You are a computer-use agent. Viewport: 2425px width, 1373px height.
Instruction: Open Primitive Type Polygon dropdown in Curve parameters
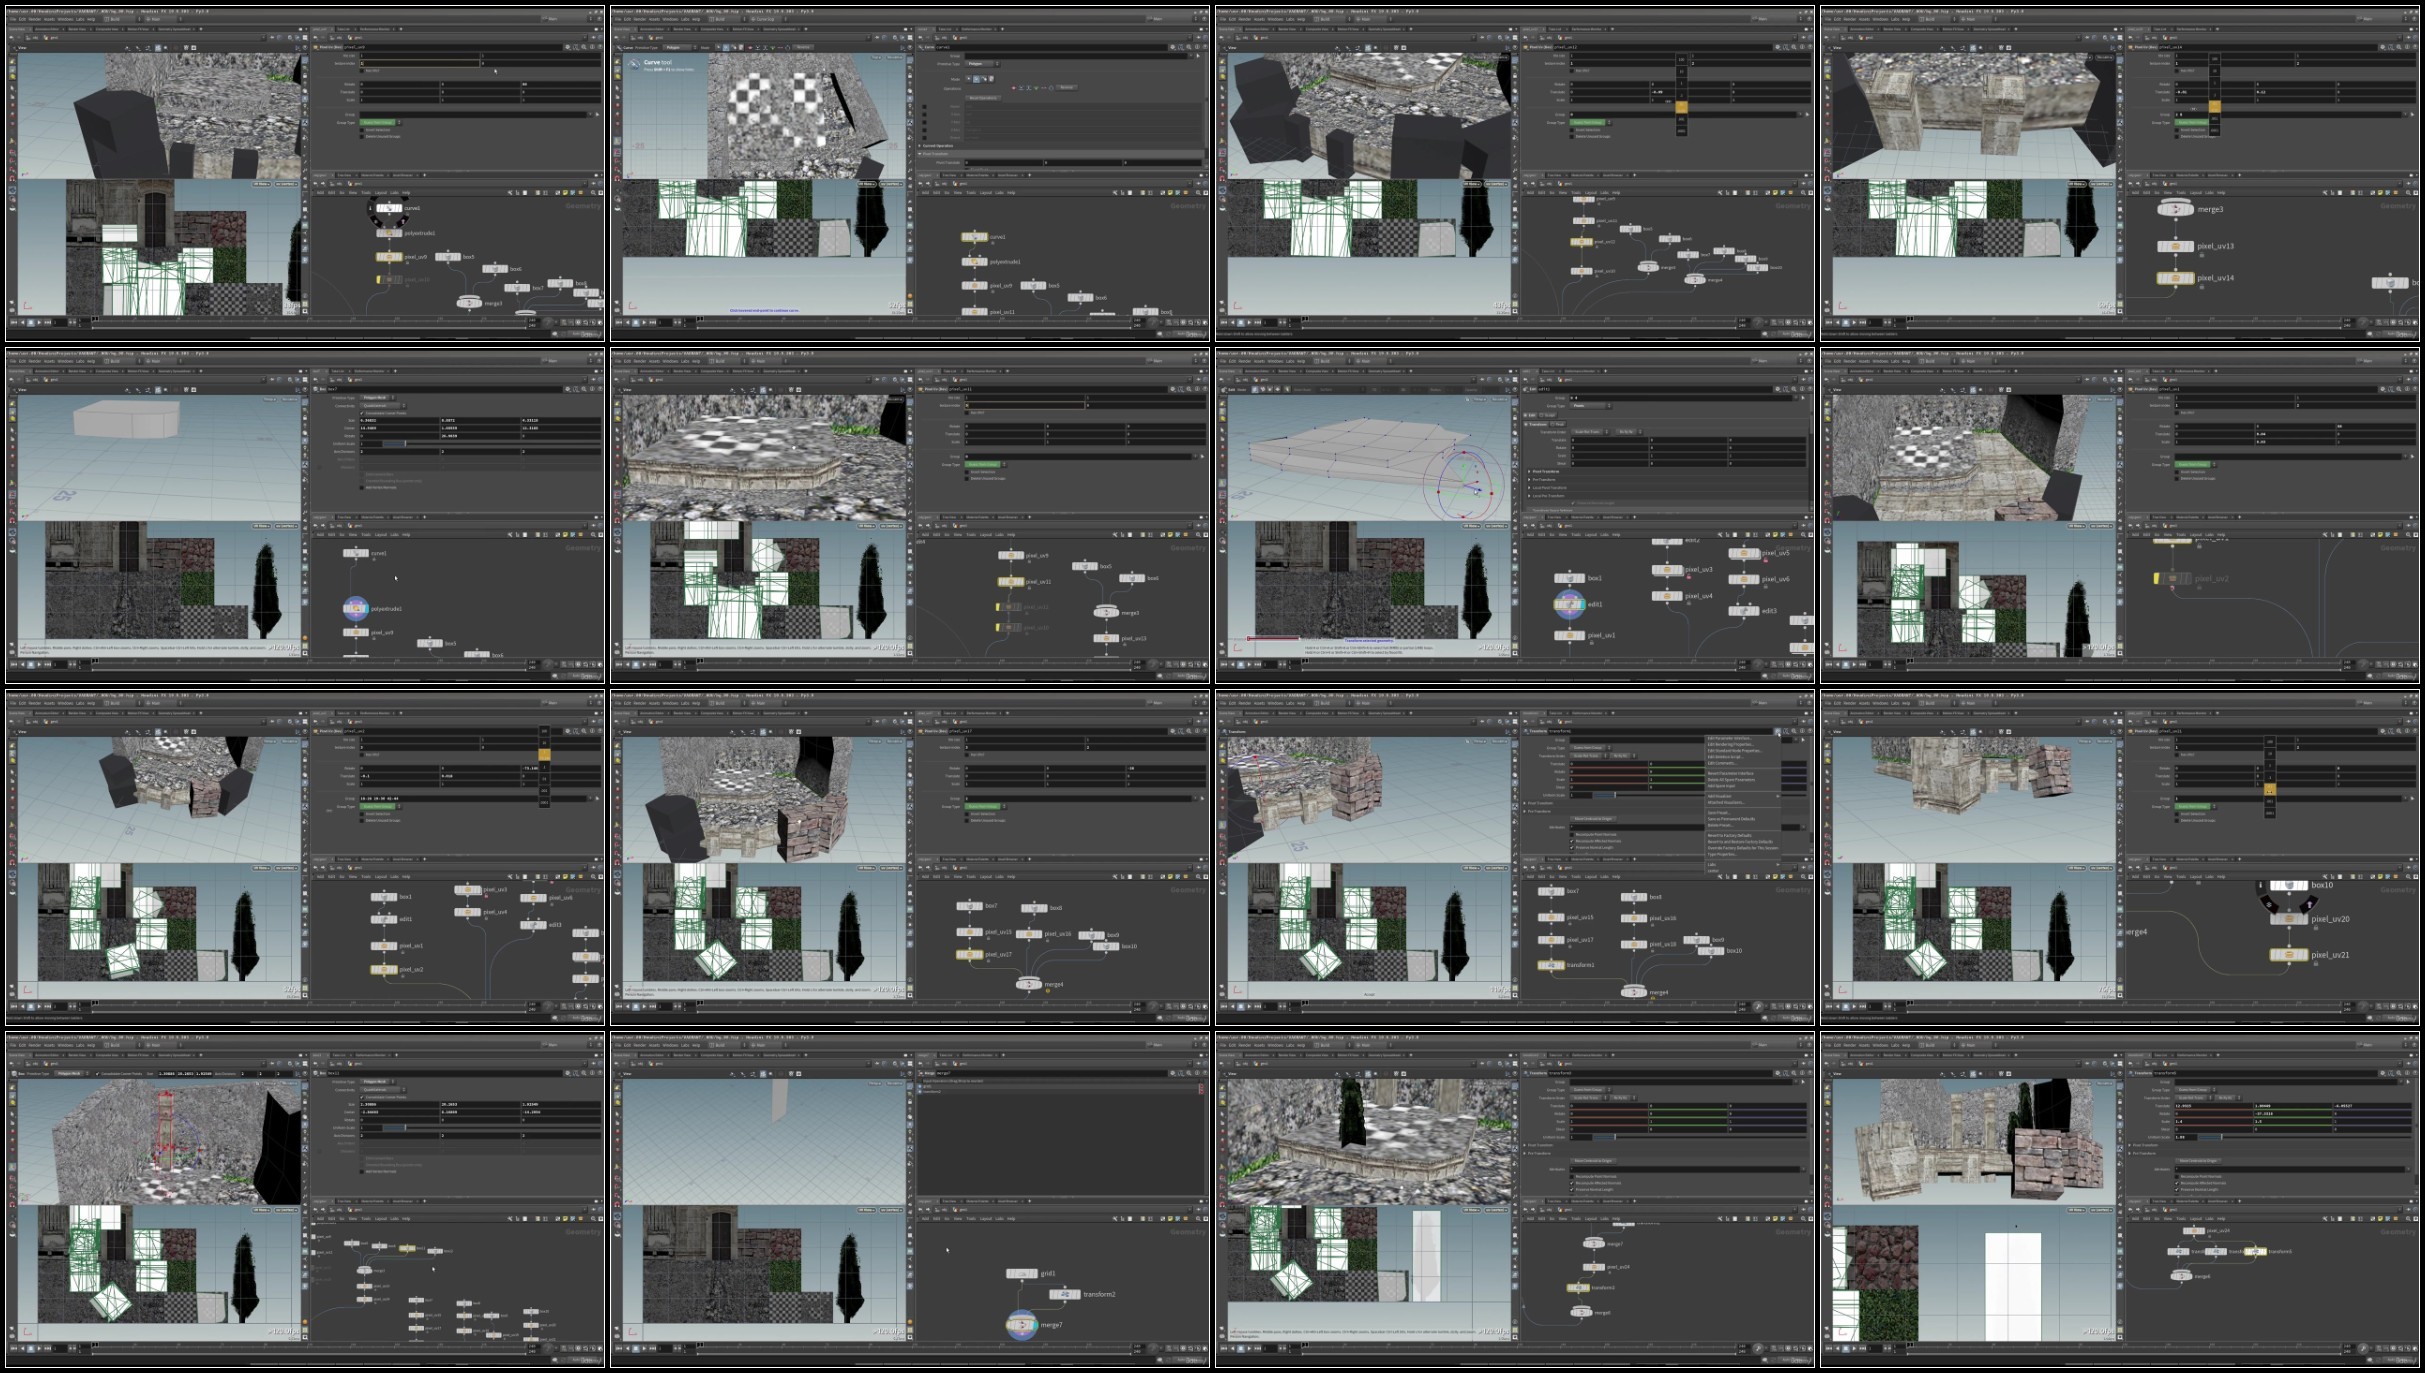point(980,63)
